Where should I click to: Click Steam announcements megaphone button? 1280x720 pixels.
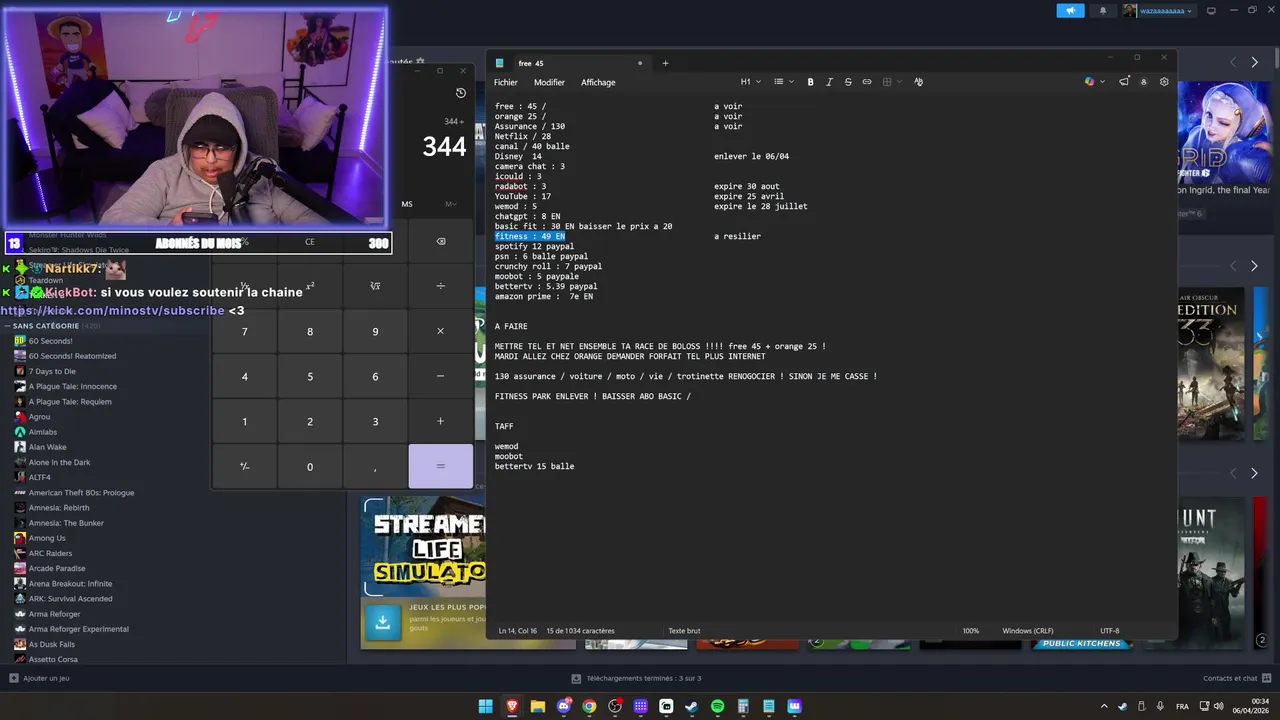point(1070,10)
